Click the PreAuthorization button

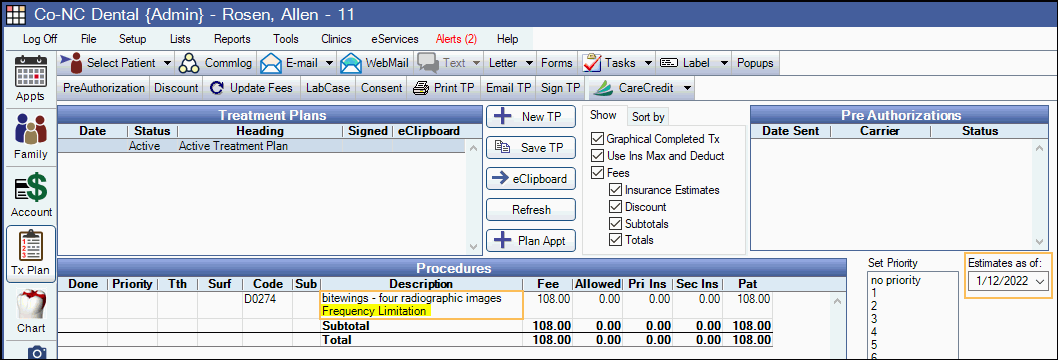pos(104,88)
